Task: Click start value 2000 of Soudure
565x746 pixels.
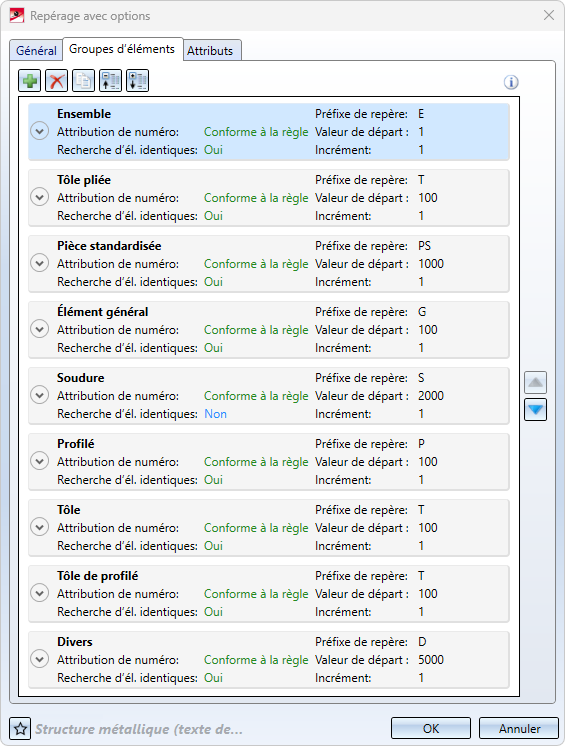Action: pos(431,396)
